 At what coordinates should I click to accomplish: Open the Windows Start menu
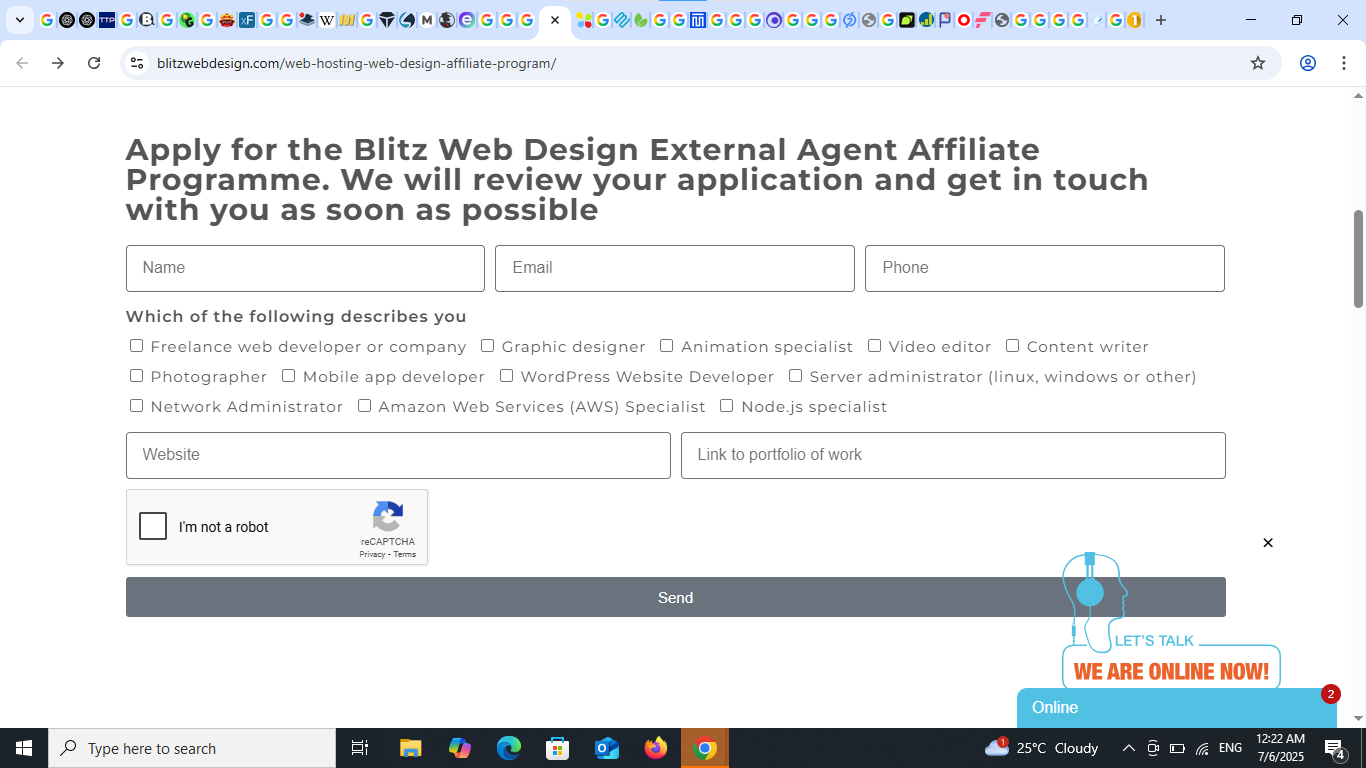[x=24, y=748]
